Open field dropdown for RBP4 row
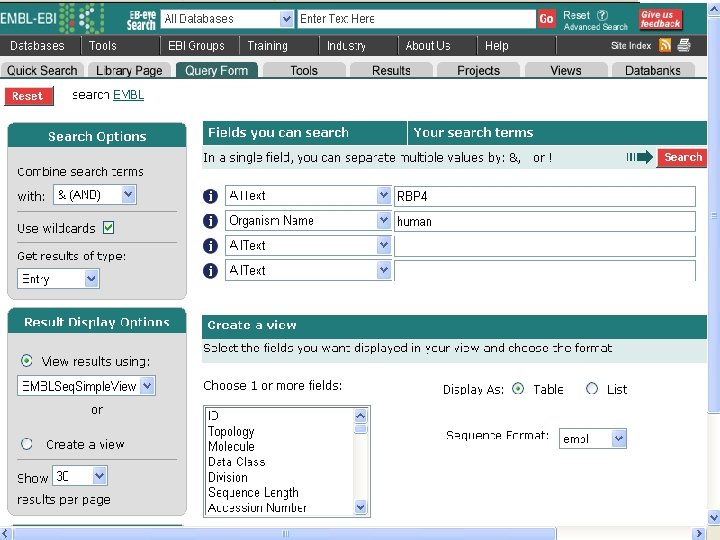Image resolution: width=720 pixels, height=540 pixels. click(308, 196)
